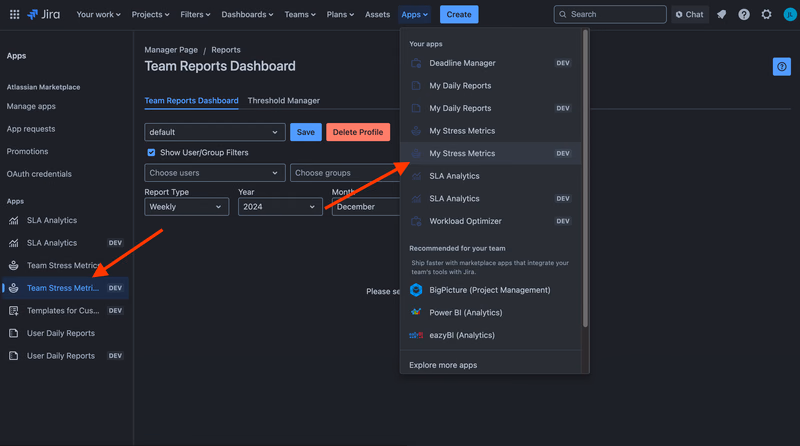Open the app switcher grid icon
800x446 pixels.
click(x=14, y=14)
